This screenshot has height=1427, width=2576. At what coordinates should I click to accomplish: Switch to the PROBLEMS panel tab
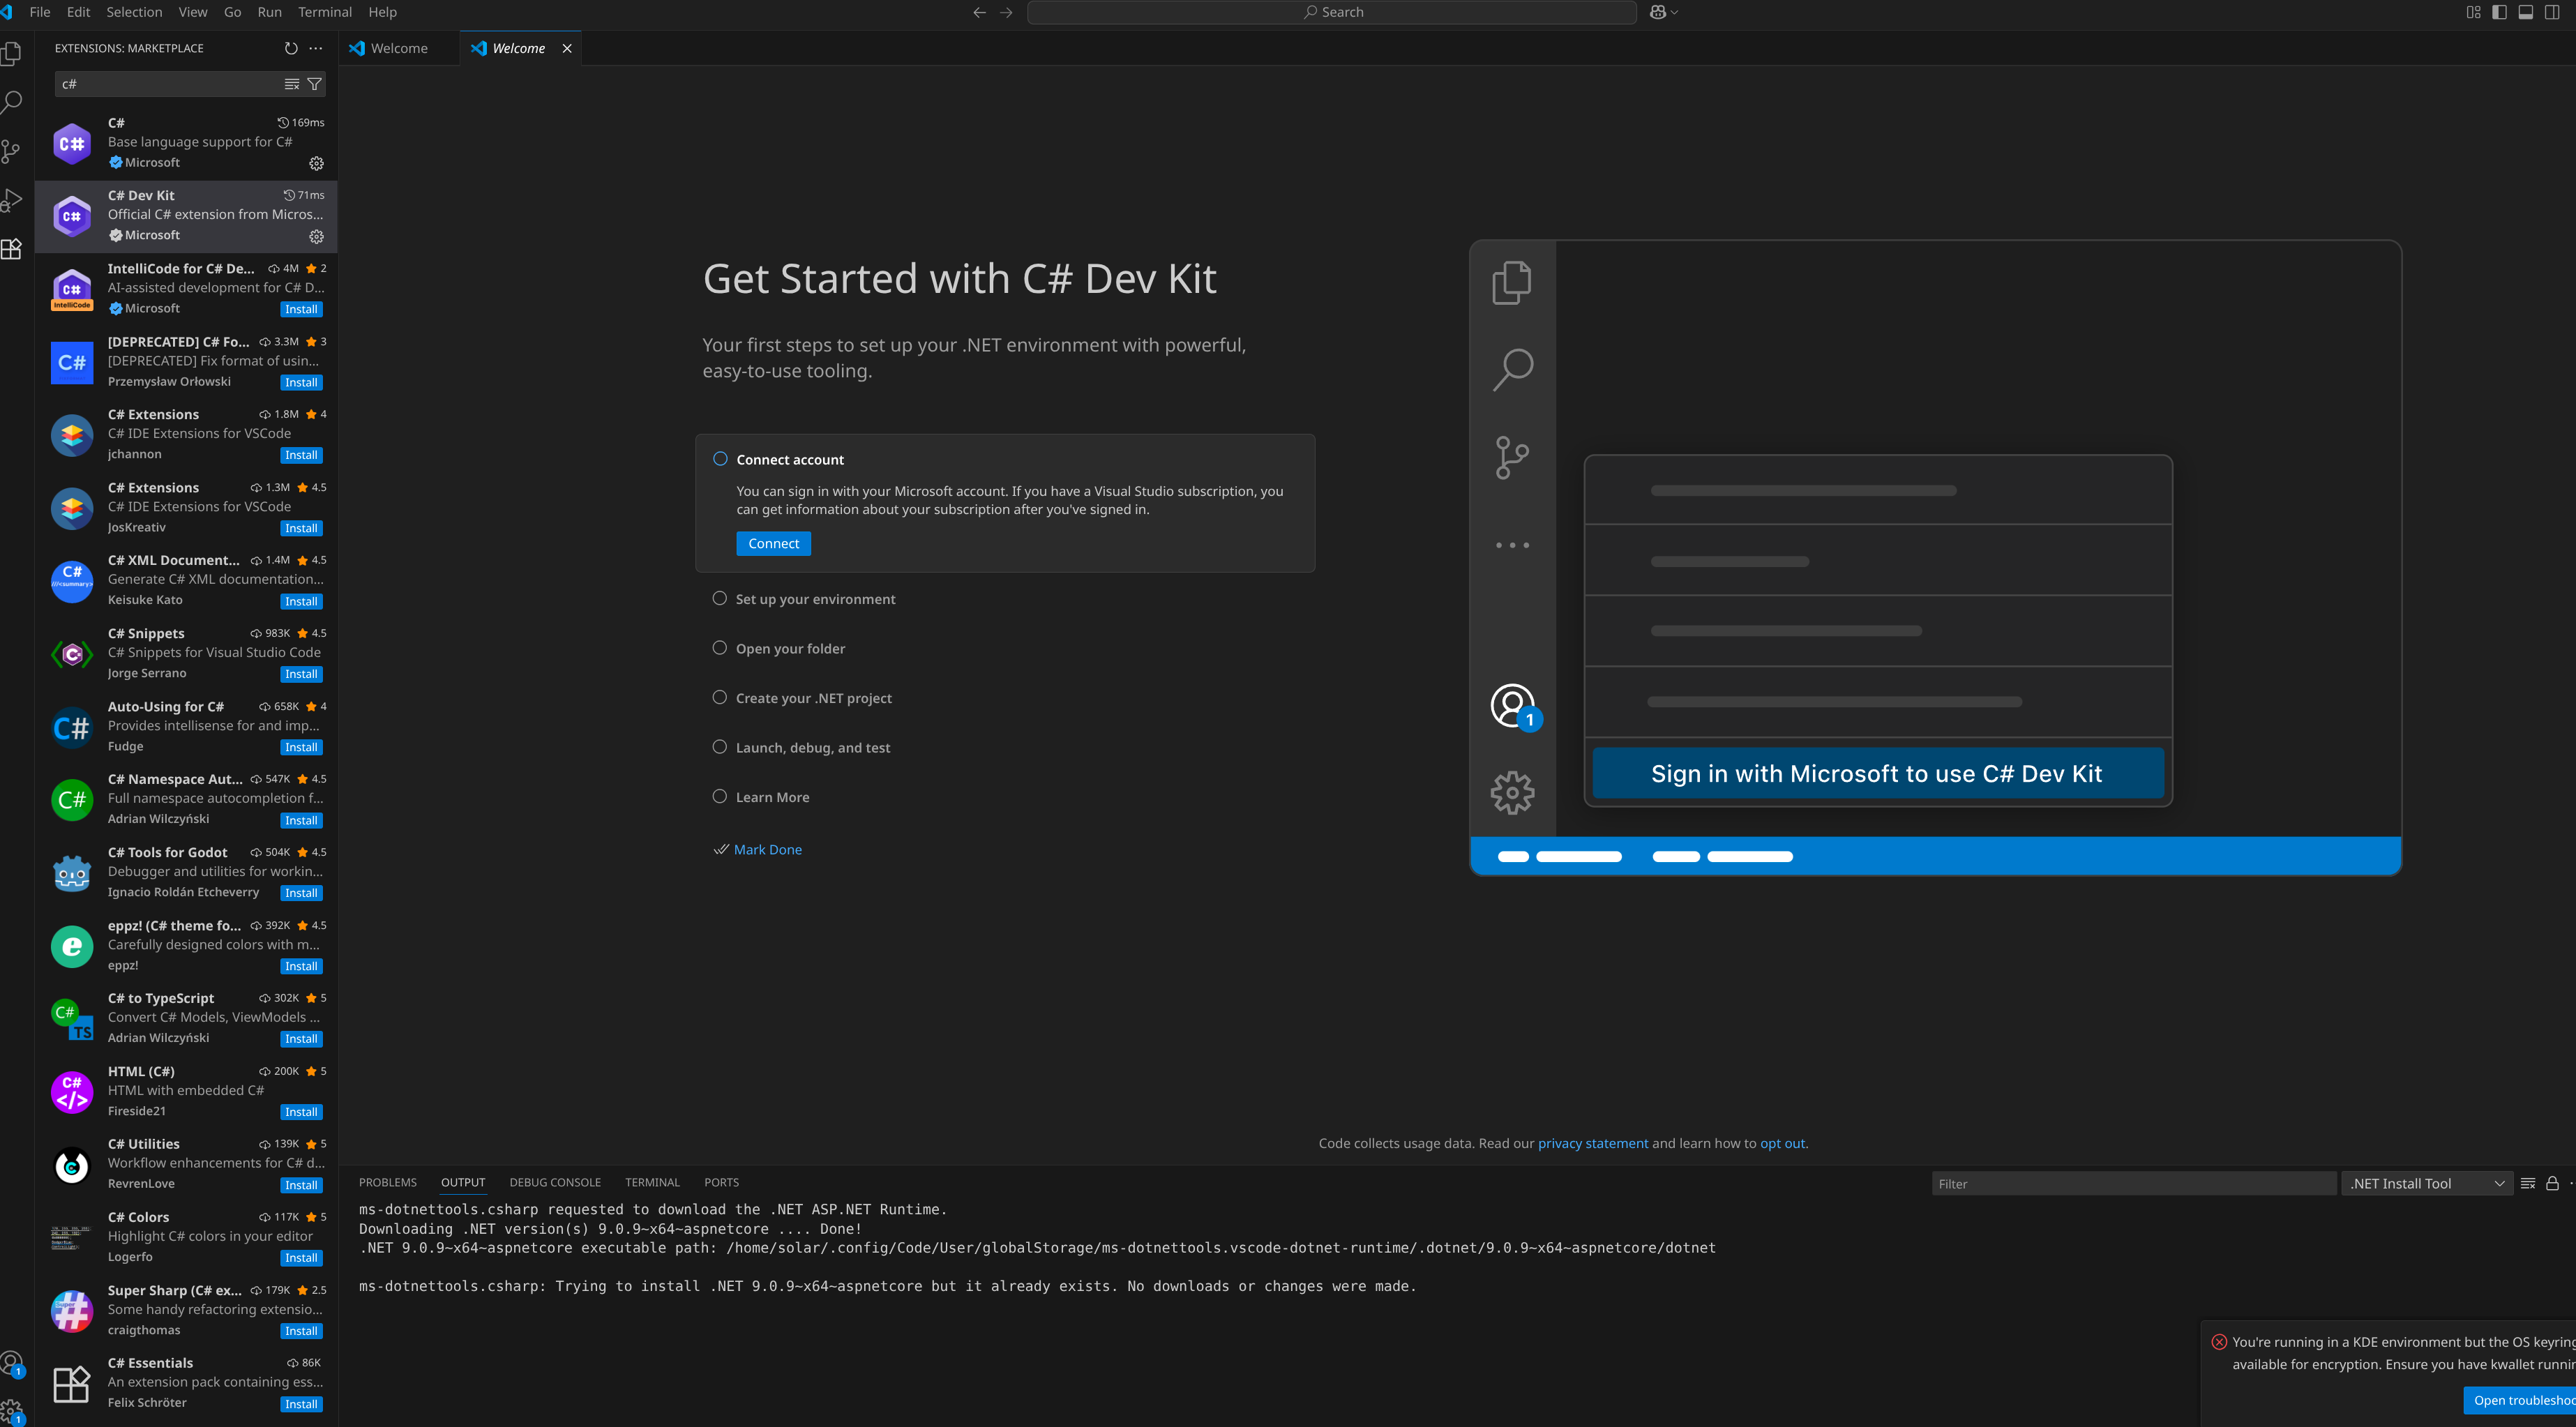387,1182
